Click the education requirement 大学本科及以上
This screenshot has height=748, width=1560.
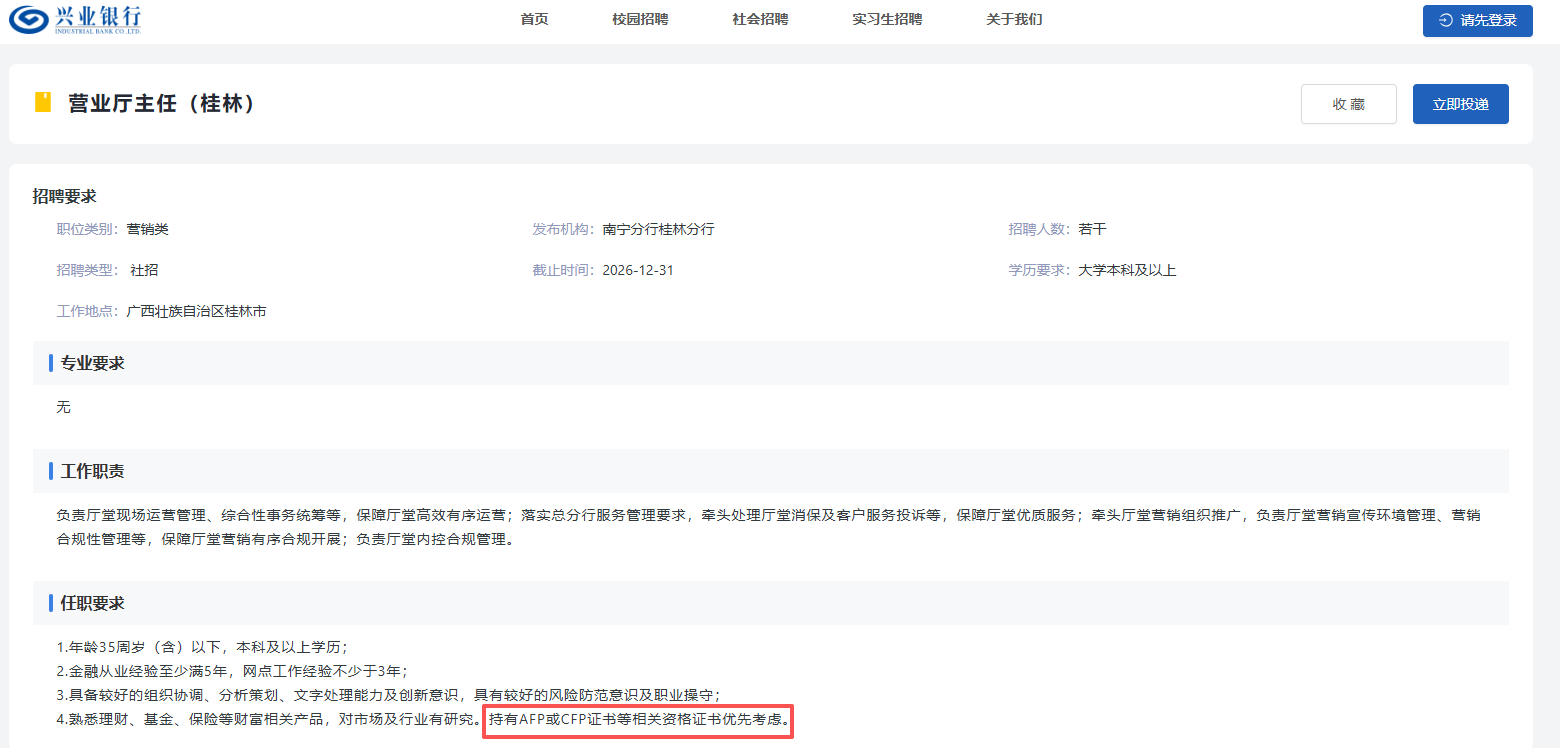[x=1127, y=270]
